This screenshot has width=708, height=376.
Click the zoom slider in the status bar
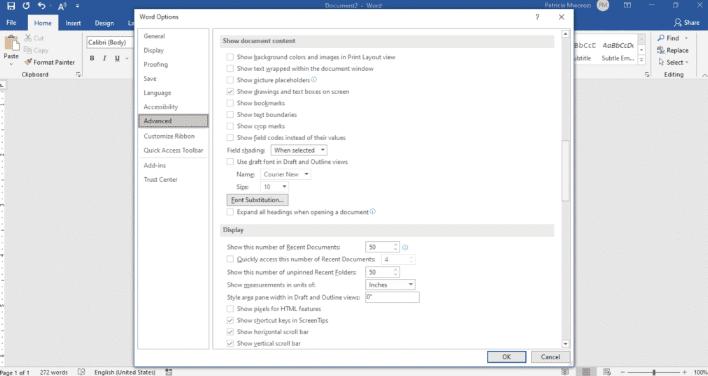tap(653, 372)
